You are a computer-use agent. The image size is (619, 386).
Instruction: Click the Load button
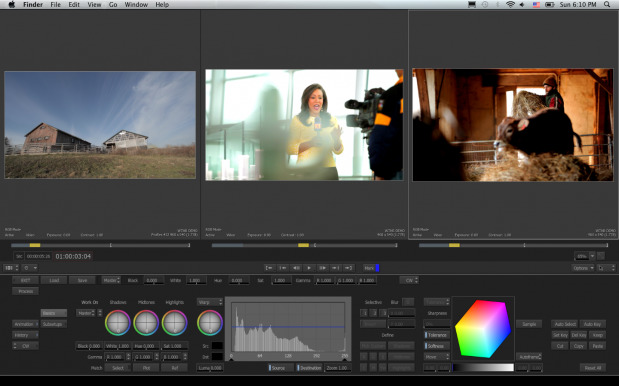(x=54, y=280)
